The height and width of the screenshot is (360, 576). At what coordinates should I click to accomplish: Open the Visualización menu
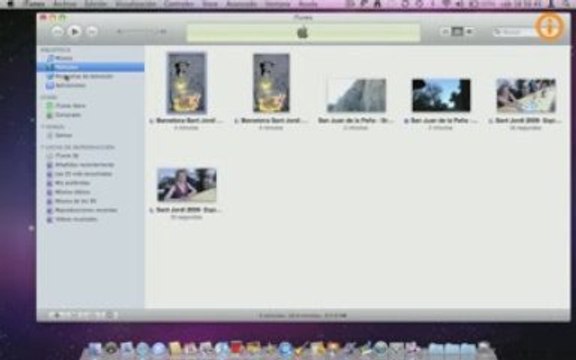point(136,4)
